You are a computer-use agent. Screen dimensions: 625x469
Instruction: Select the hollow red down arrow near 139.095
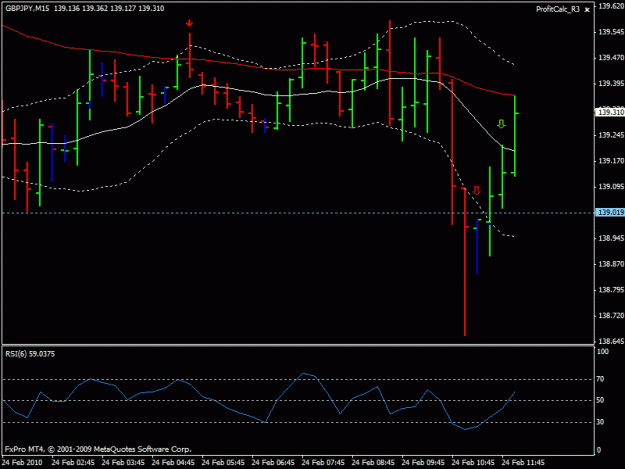(x=477, y=190)
